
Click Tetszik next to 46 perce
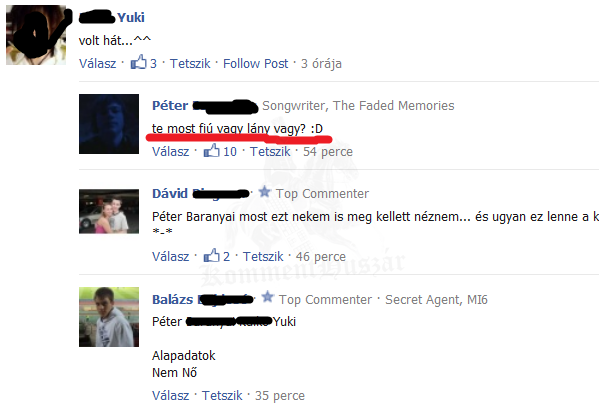263,256
